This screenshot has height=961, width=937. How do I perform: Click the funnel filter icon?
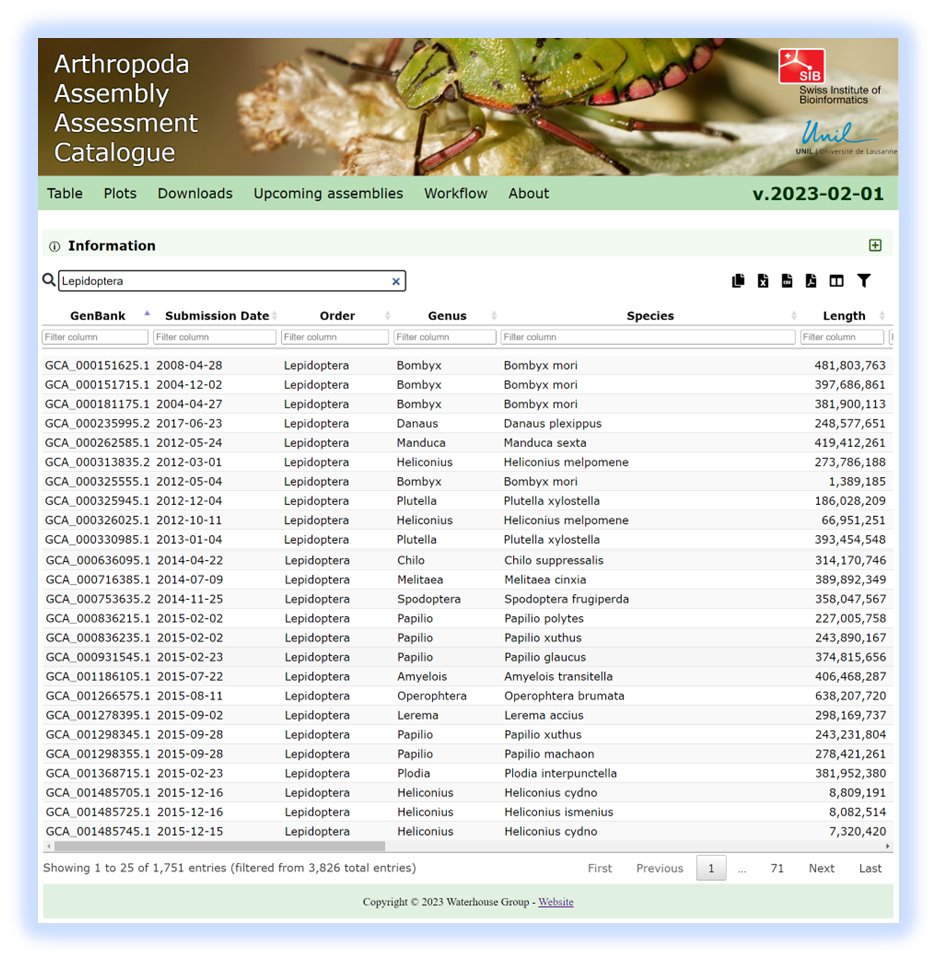tap(863, 281)
